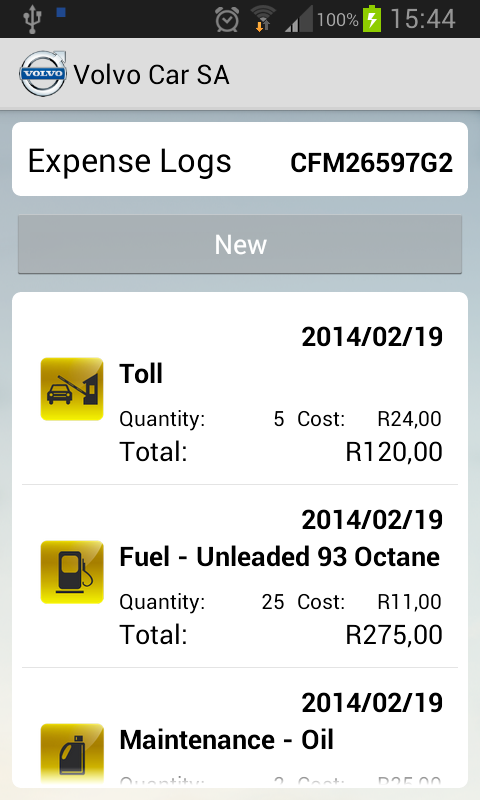Tap the Toll total R120,00
The height and width of the screenshot is (800, 480).
394,452
